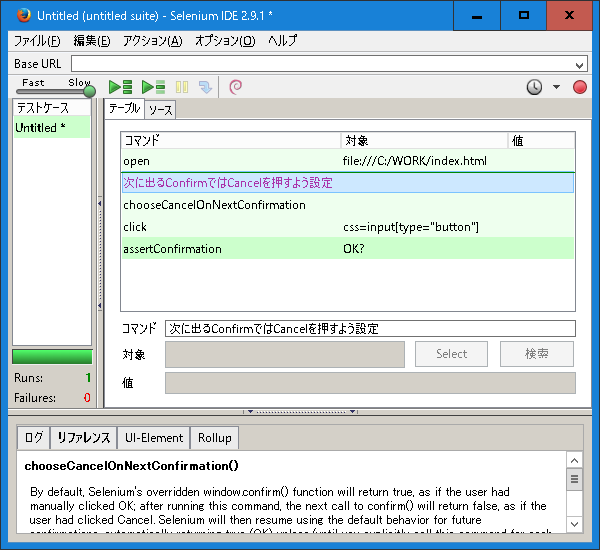The width and height of the screenshot is (600, 550).
Task: Switch to the ログ tab
Action: (x=34, y=437)
